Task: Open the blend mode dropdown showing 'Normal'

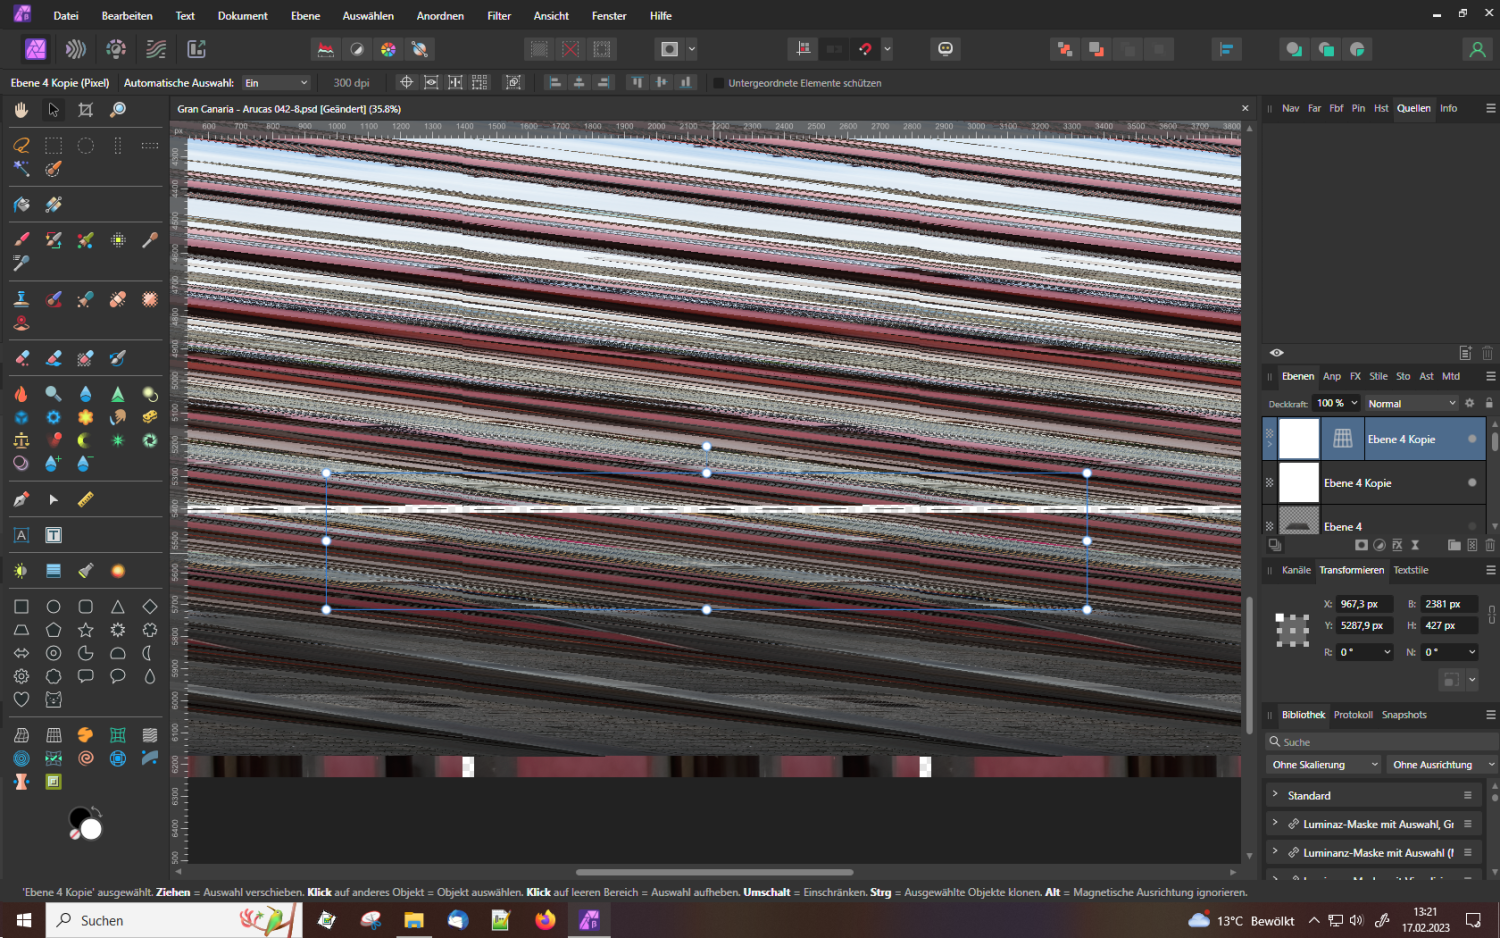Action: pos(1410,403)
